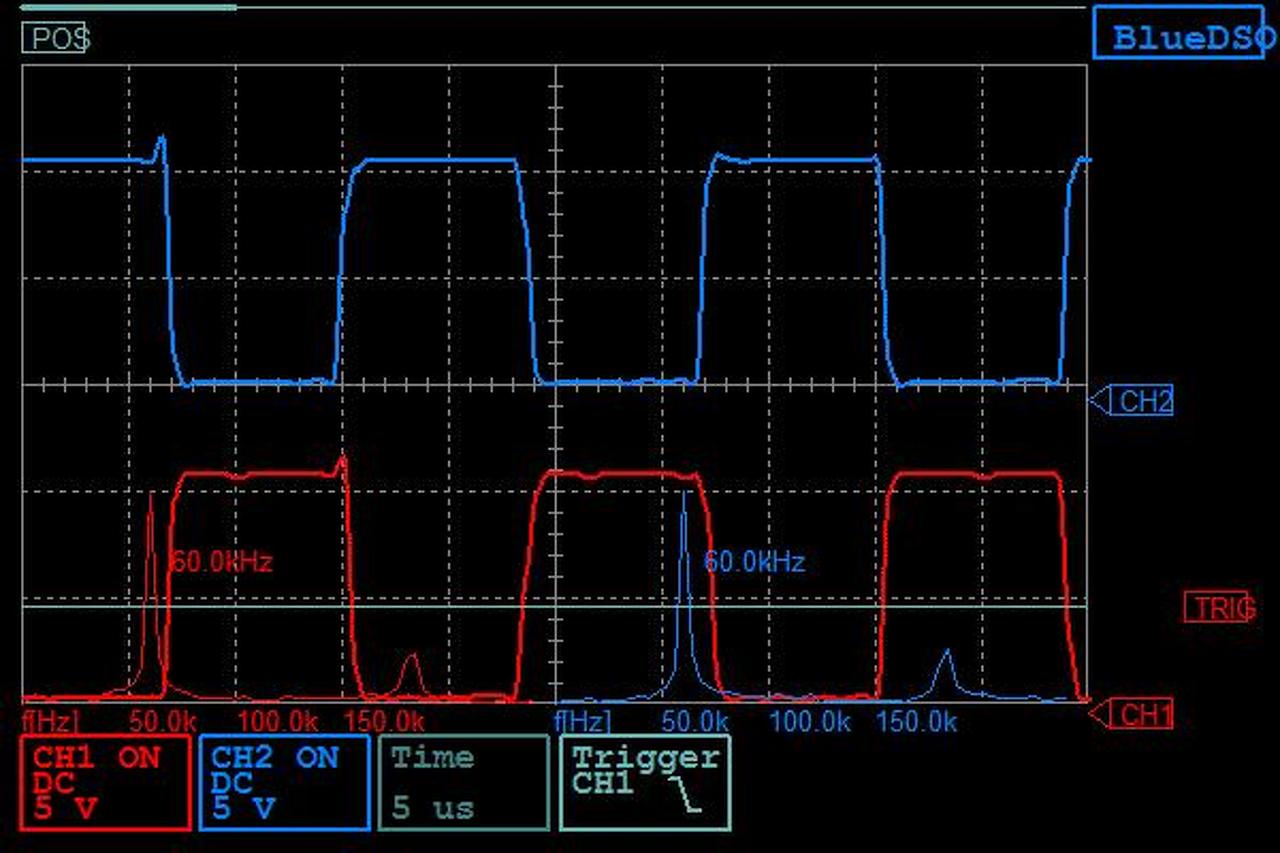Click the POS position button
Image resolution: width=1280 pixels, height=853 pixels.
point(54,39)
